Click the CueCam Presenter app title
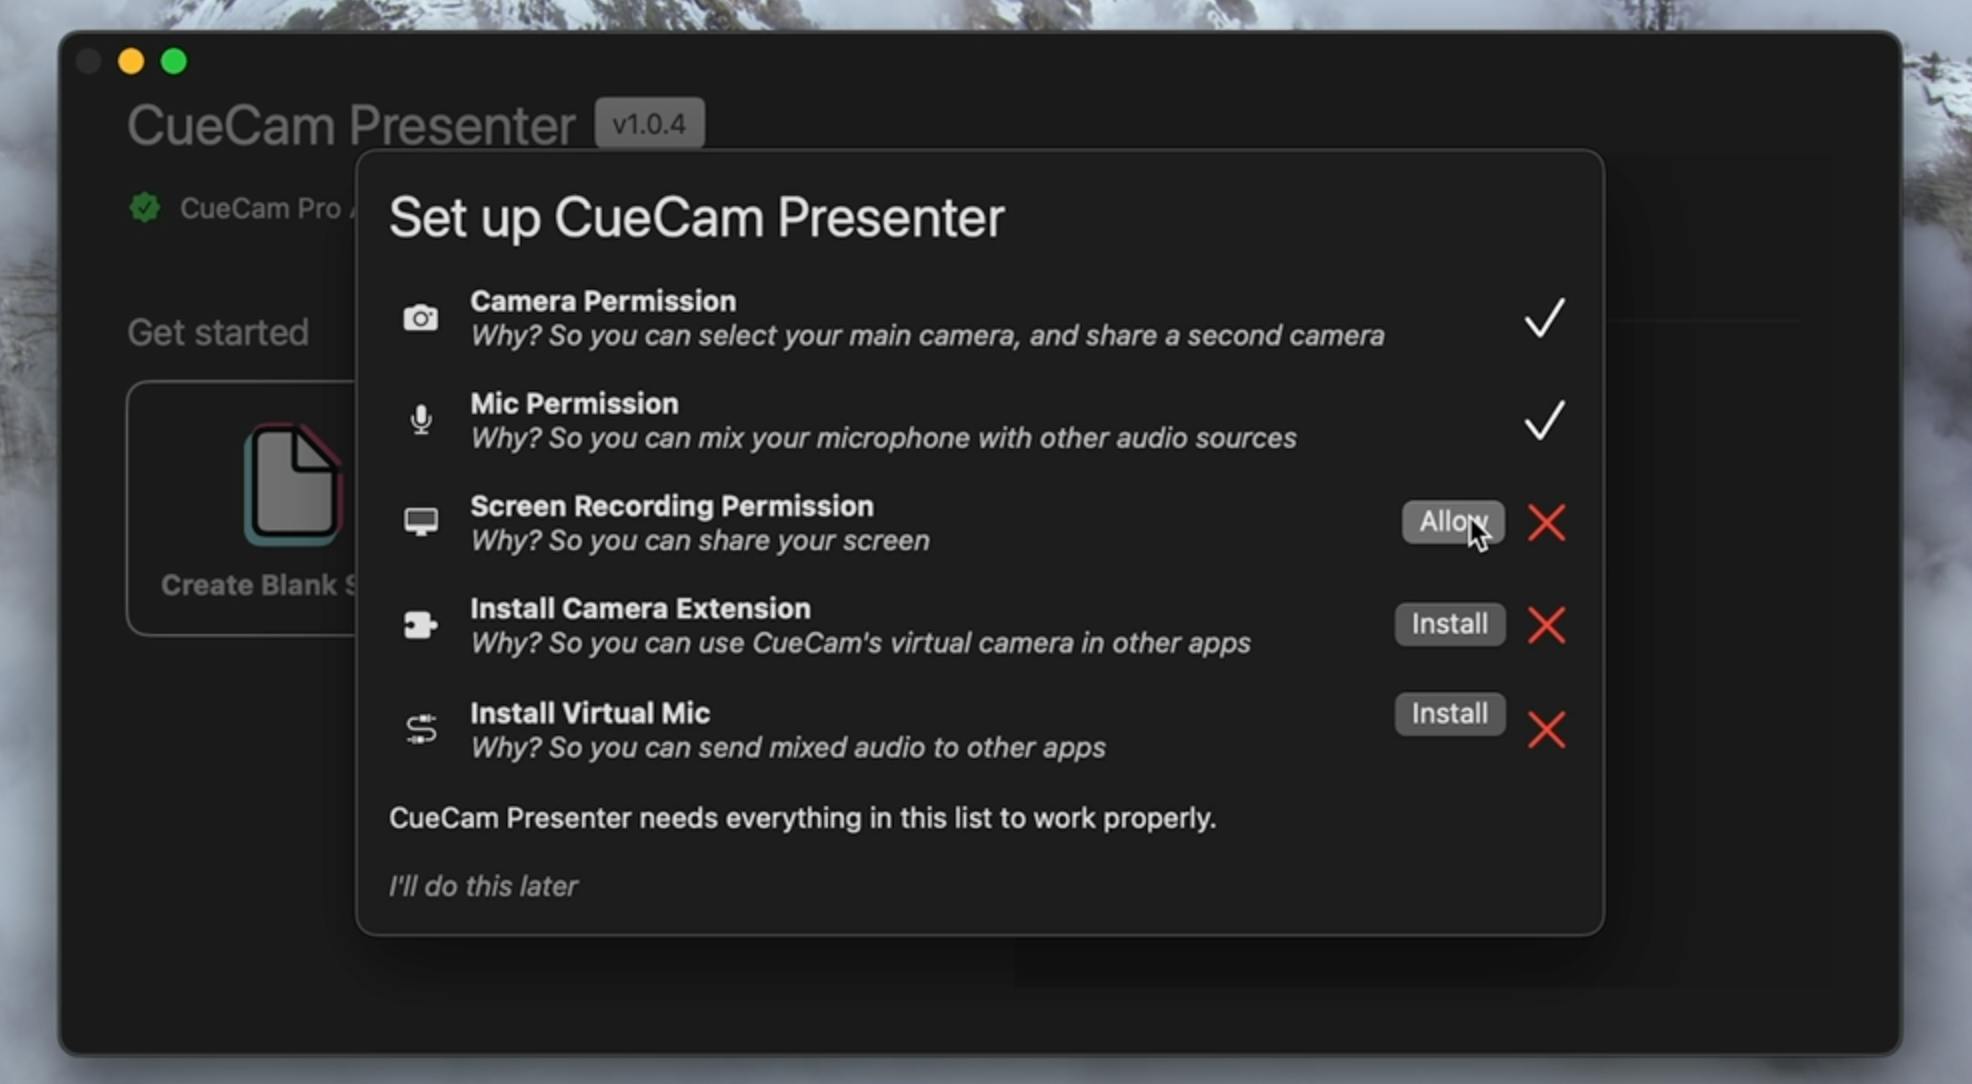 [x=351, y=126]
